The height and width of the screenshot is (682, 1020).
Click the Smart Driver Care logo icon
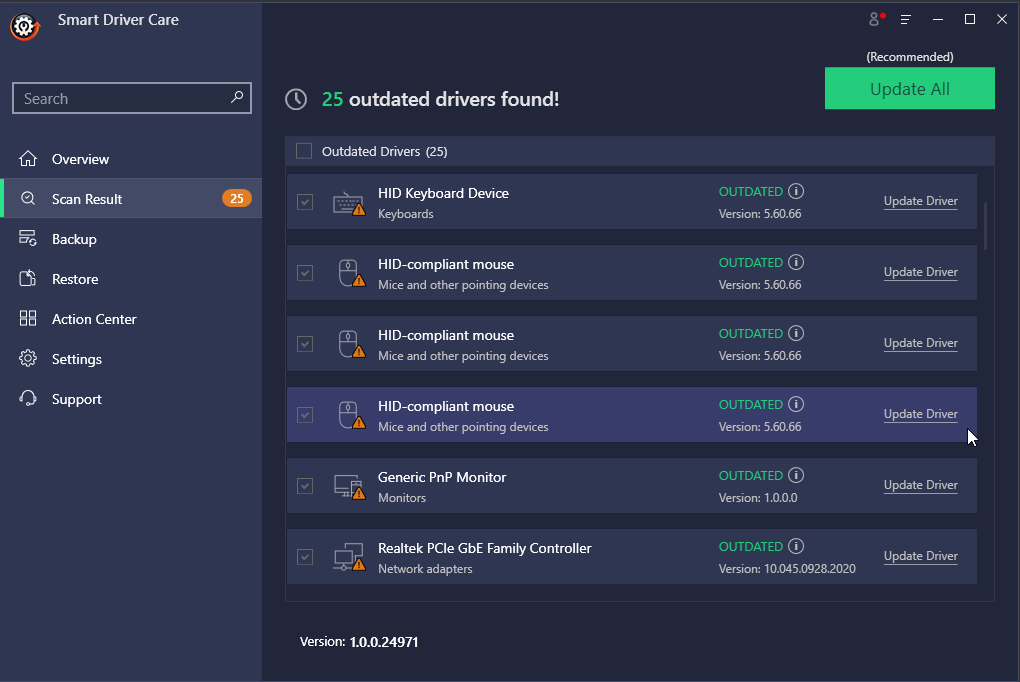25,27
